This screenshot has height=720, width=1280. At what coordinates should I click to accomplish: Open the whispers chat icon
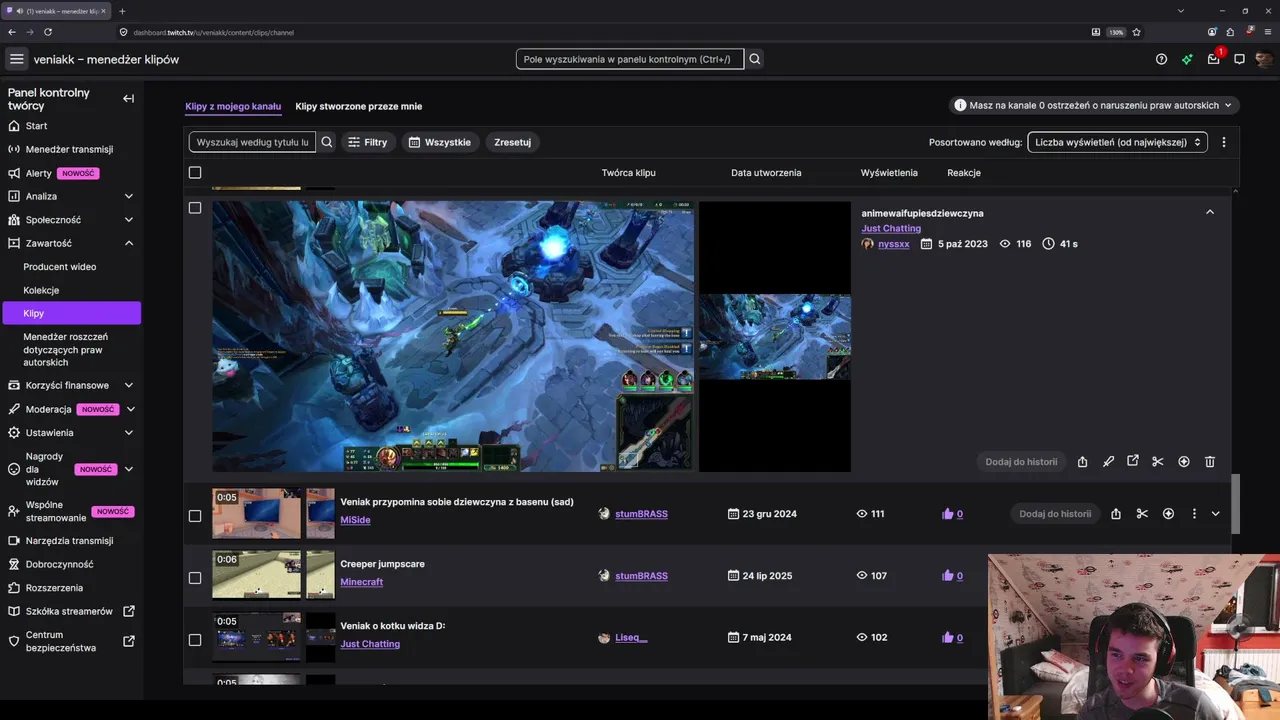click(1239, 59)
